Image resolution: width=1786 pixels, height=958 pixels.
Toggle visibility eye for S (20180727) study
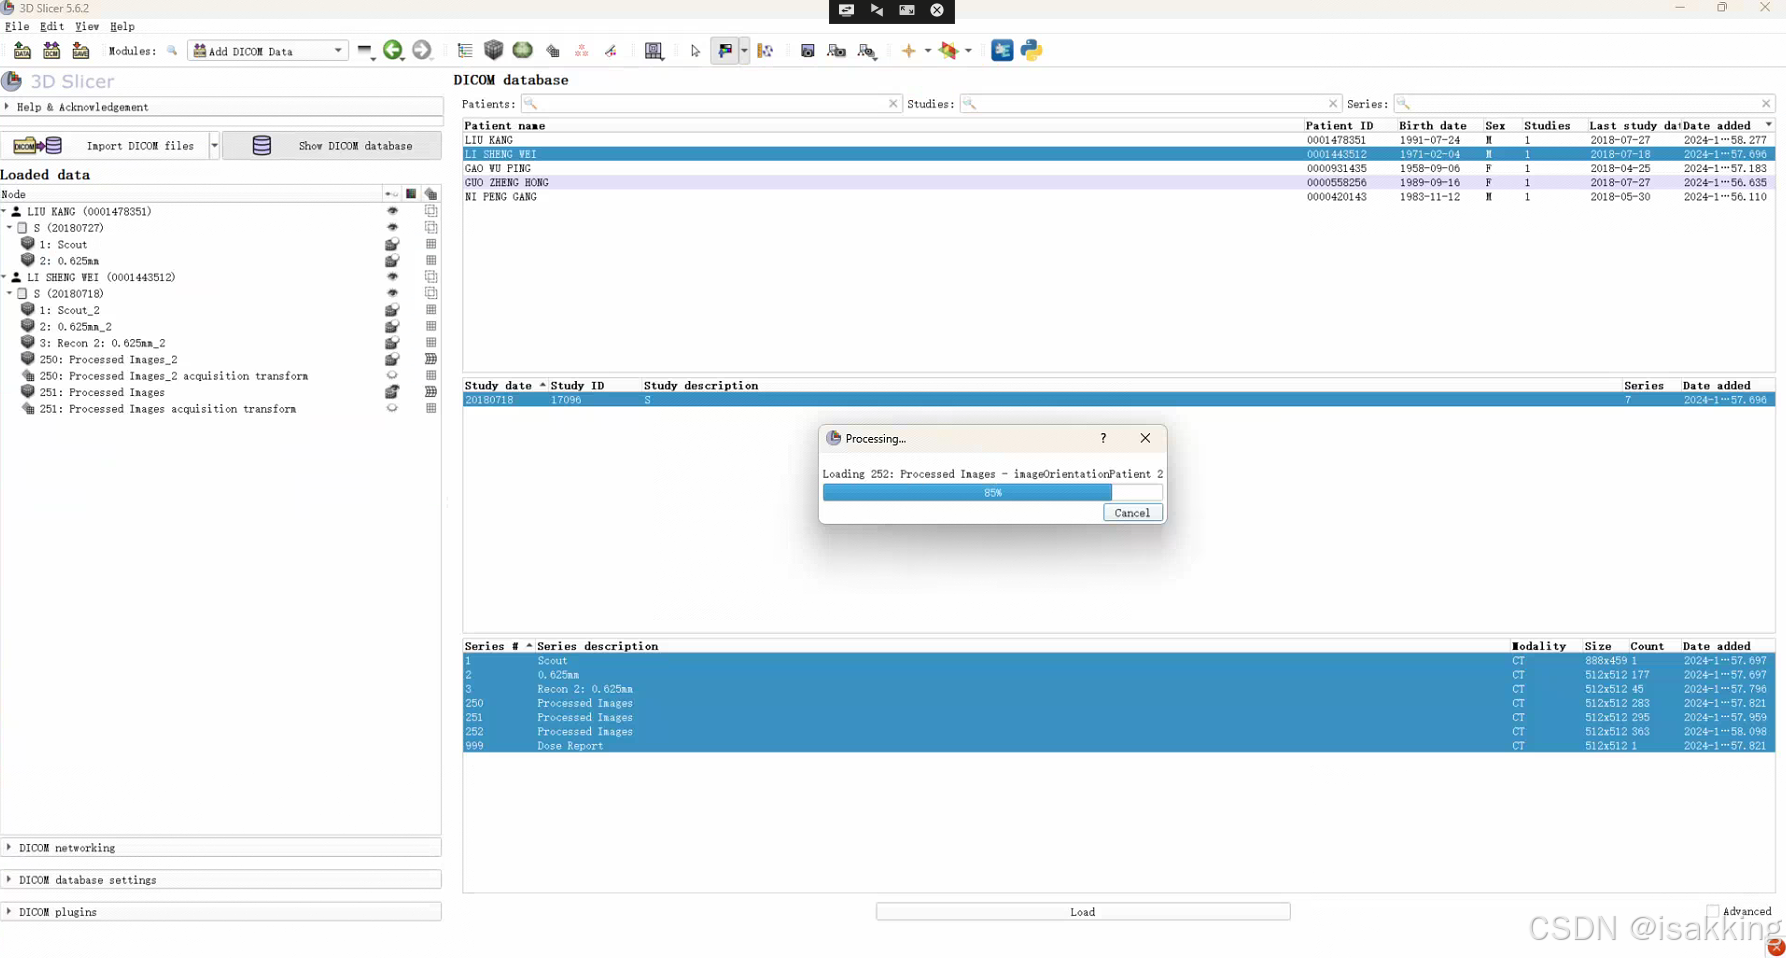392,228
